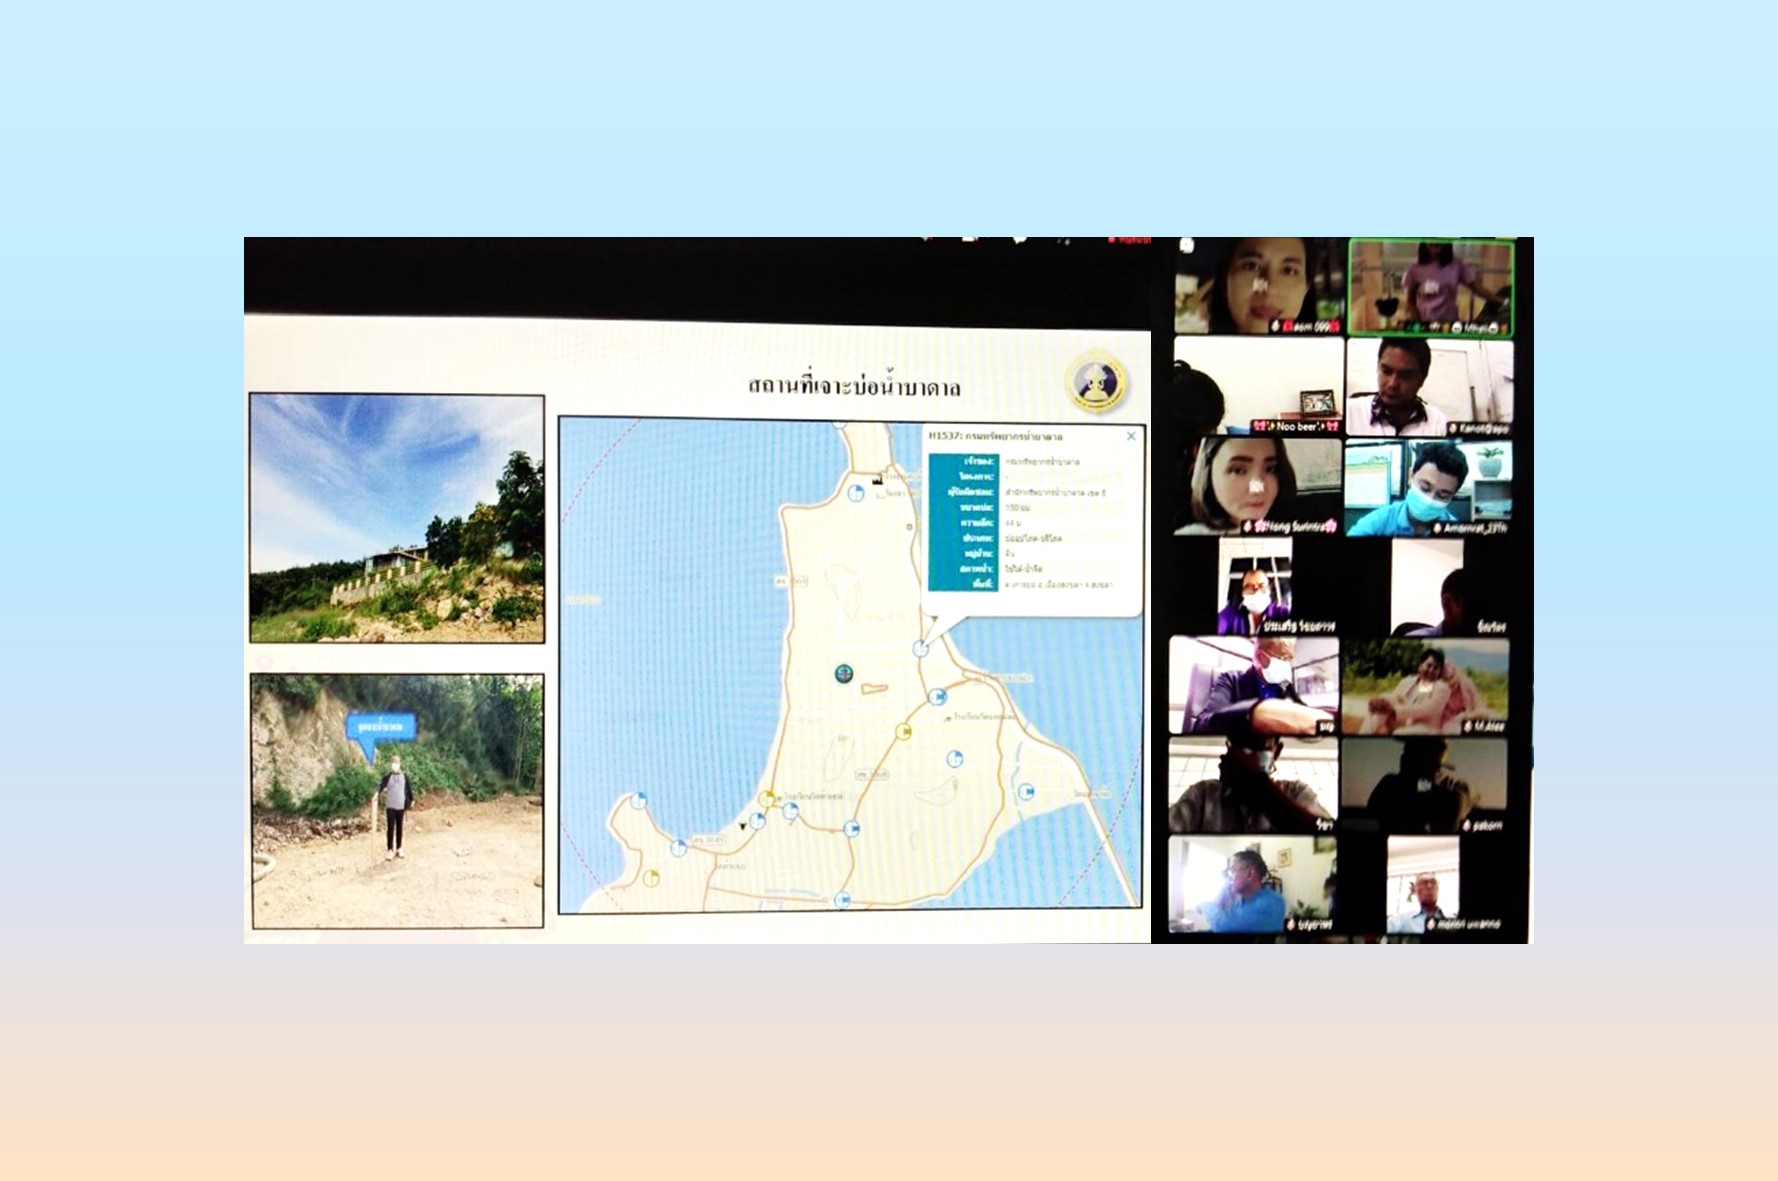
Task: Click the yellow flag marker on the diagonal road
Action: click(x=904, y=732)
